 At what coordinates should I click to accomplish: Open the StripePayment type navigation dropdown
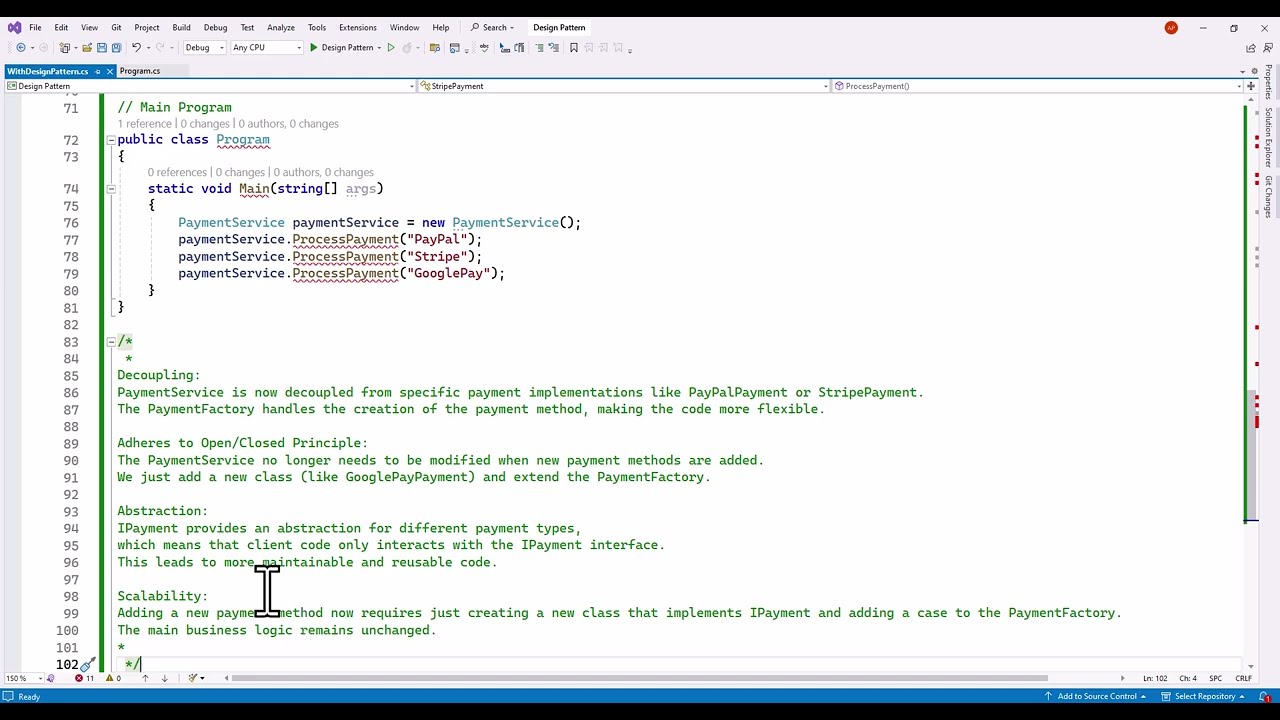pos(624,86)
